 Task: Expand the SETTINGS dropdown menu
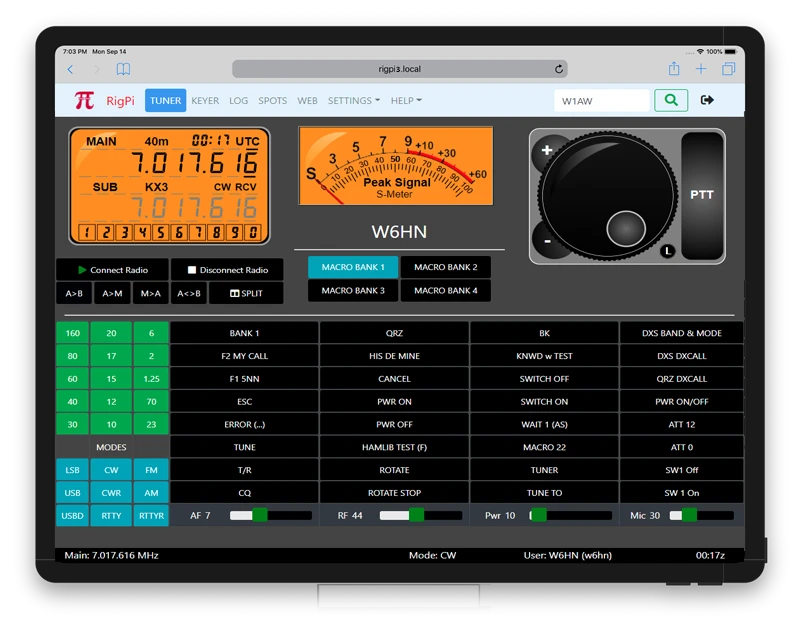click(x=353, y=101)
